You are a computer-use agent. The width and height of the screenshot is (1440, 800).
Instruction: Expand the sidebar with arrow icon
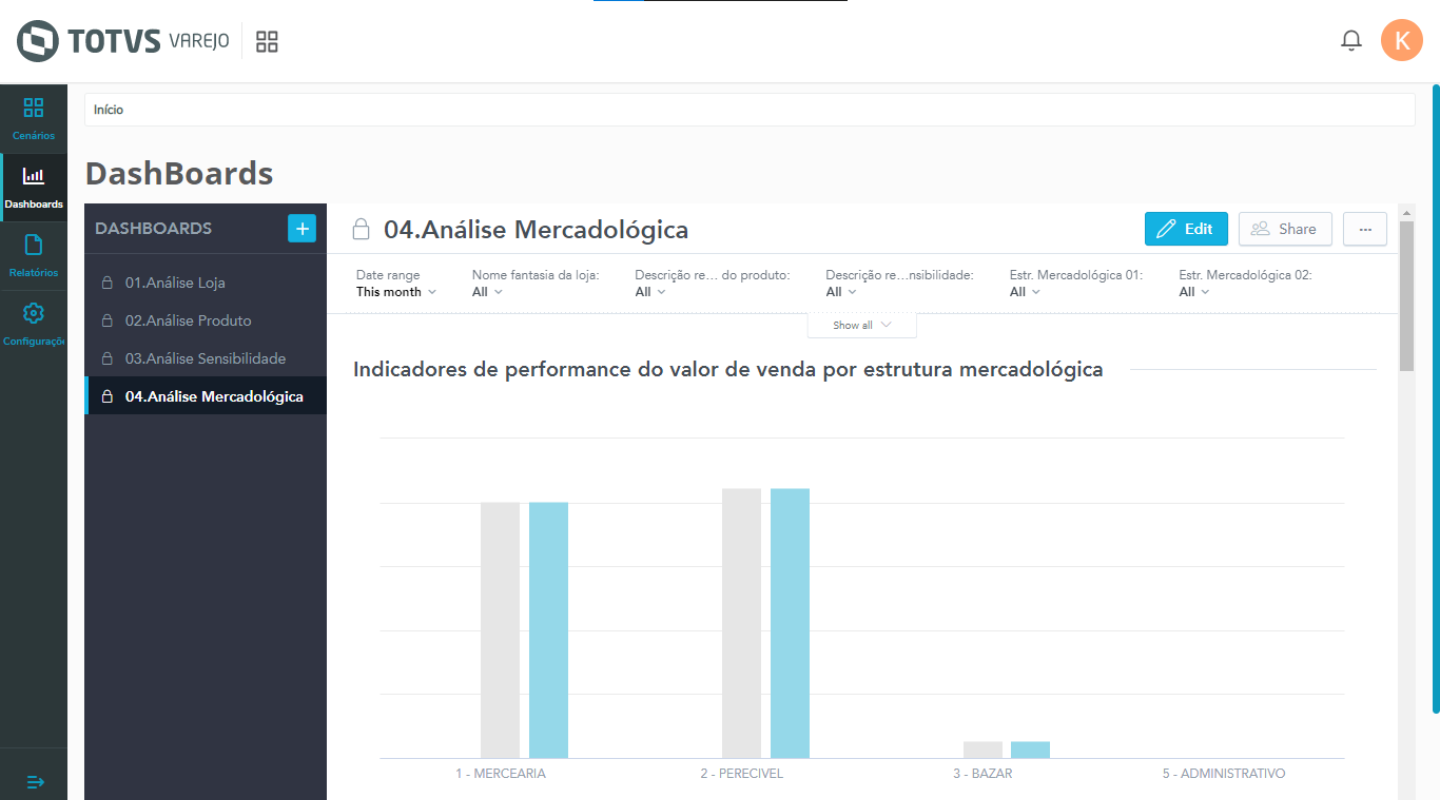(34, 781)
